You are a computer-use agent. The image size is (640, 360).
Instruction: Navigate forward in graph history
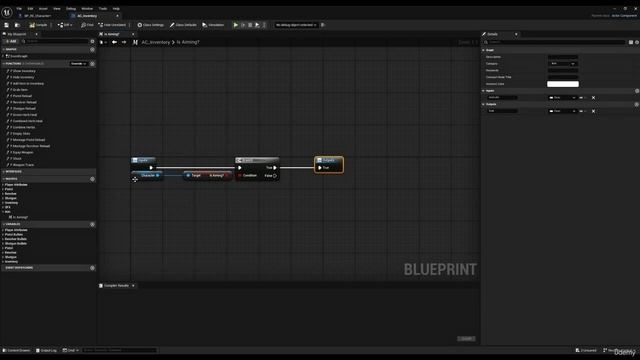point(124,42)
